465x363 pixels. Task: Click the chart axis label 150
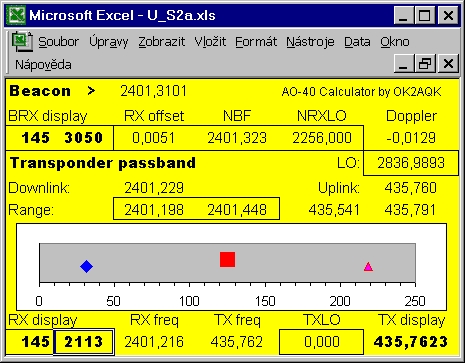[x=265, y=301]
